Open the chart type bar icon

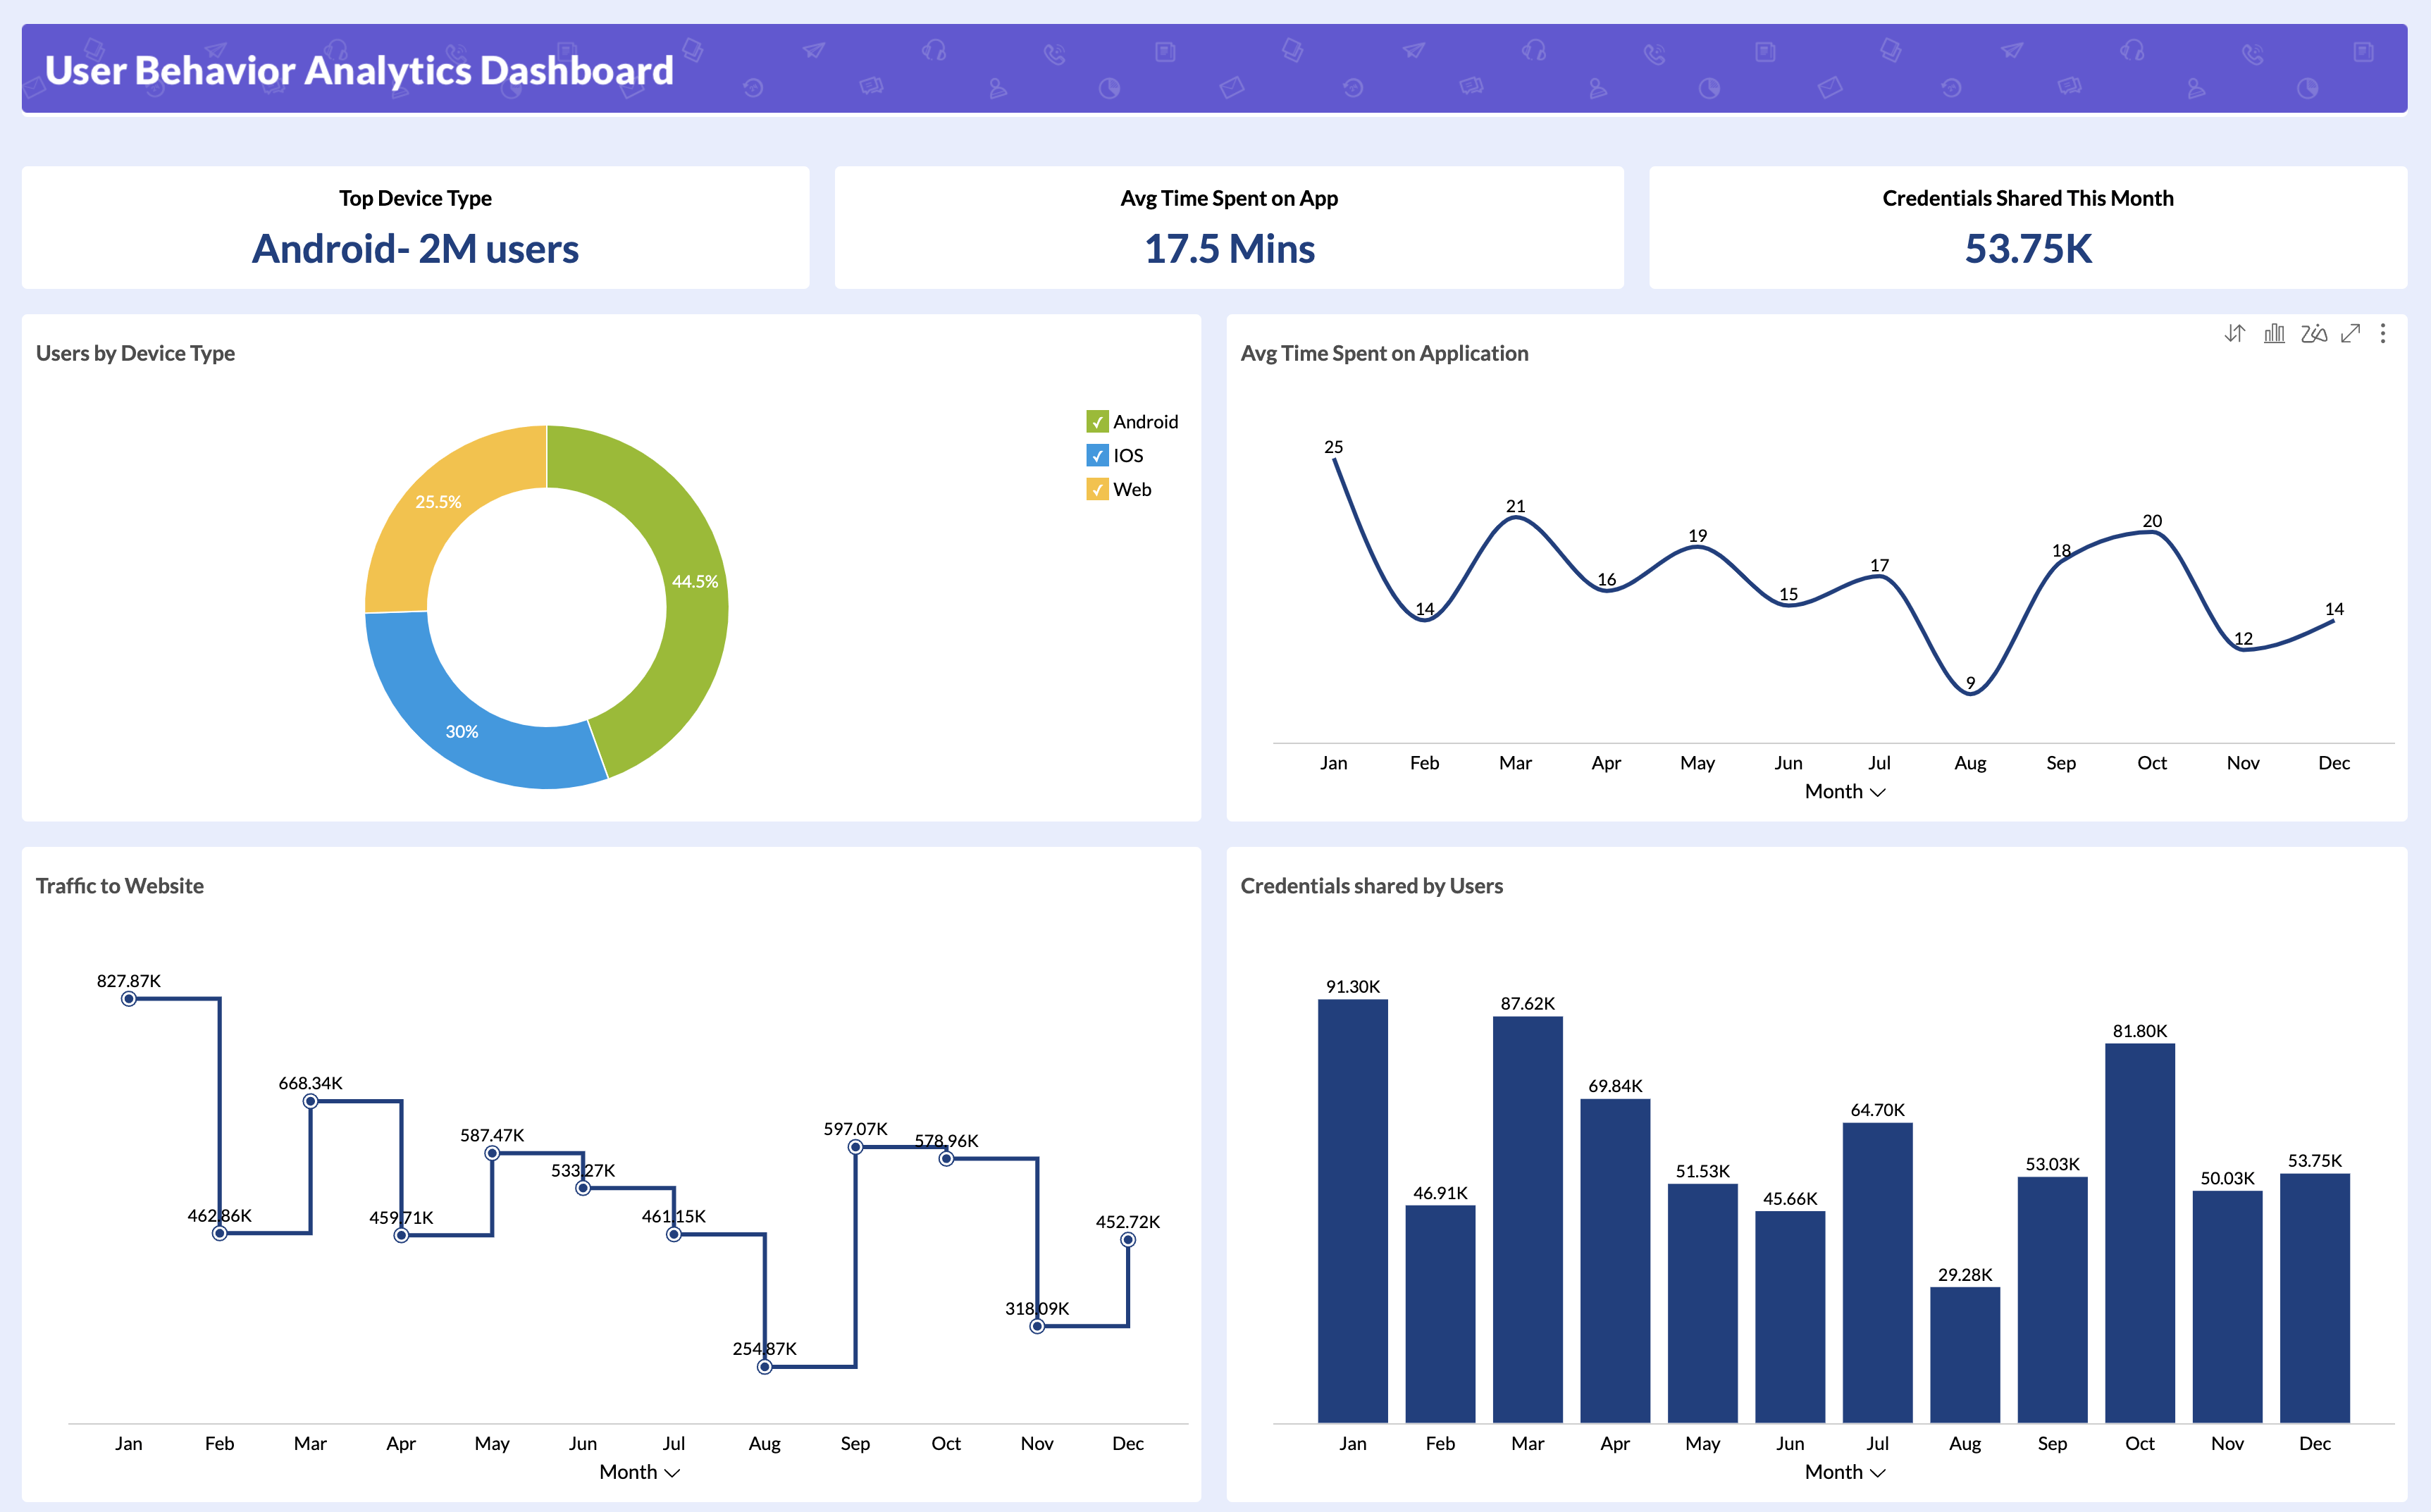[x=2274, y=333]
